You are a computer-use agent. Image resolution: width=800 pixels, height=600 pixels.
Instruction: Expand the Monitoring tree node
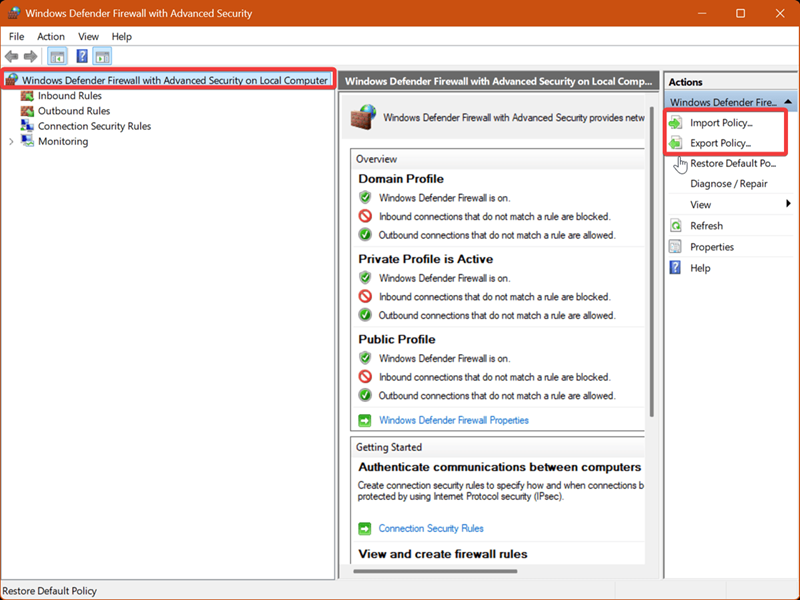pyautogui.click(x=11, y=141)
